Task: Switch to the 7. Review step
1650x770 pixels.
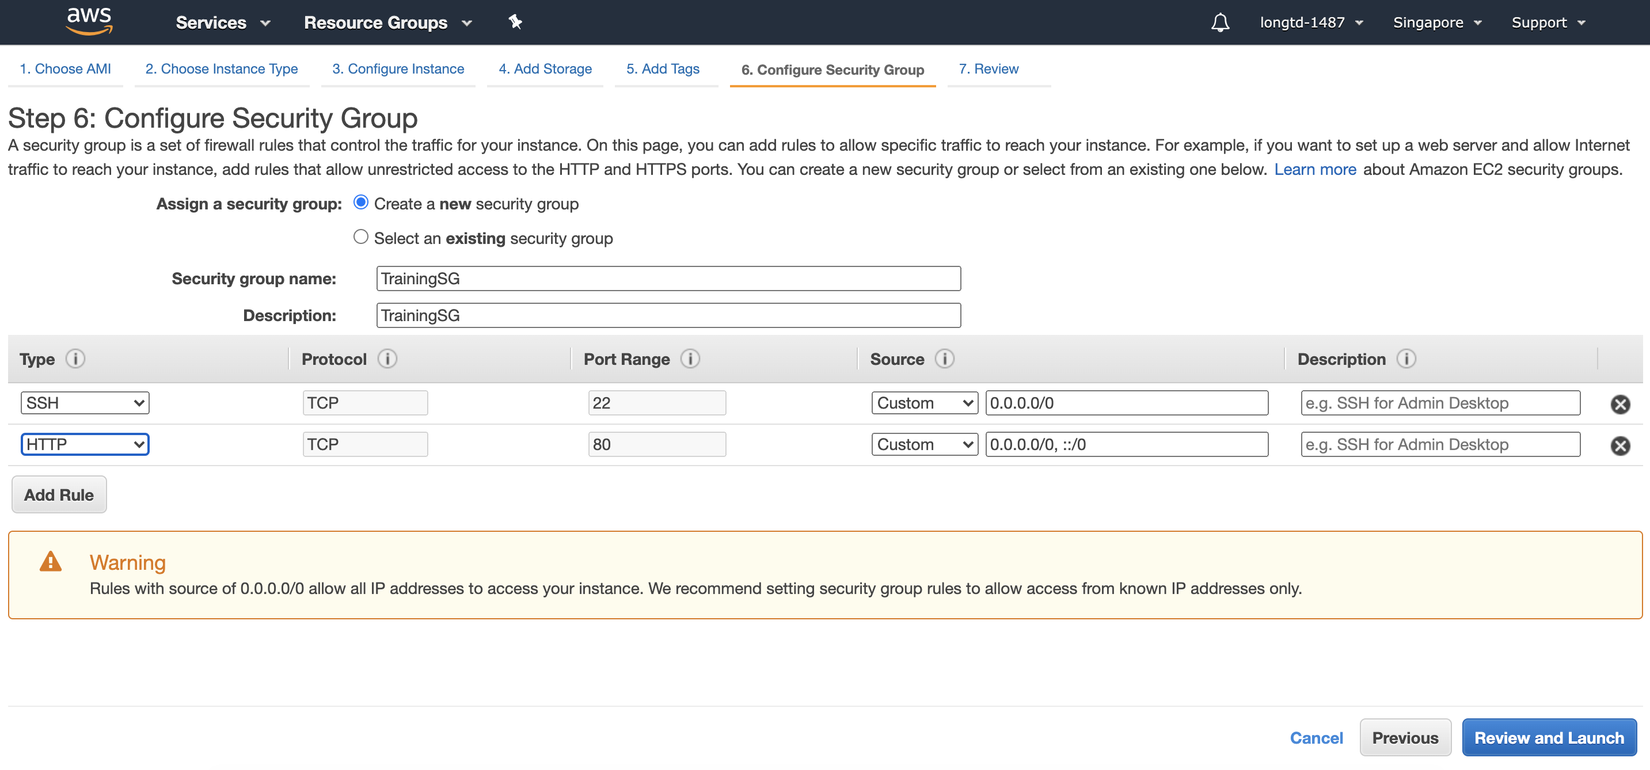Action: click(988, 69)
